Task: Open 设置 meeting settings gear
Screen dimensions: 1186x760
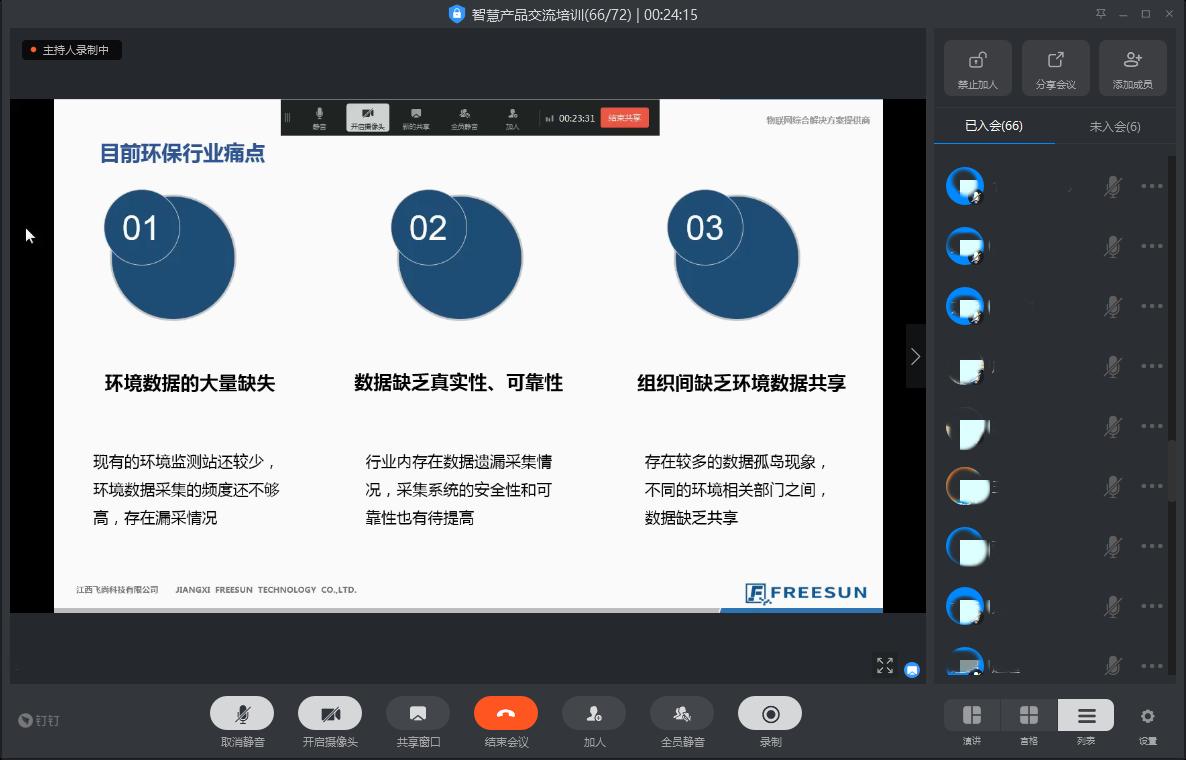Action: point(1148,716)
